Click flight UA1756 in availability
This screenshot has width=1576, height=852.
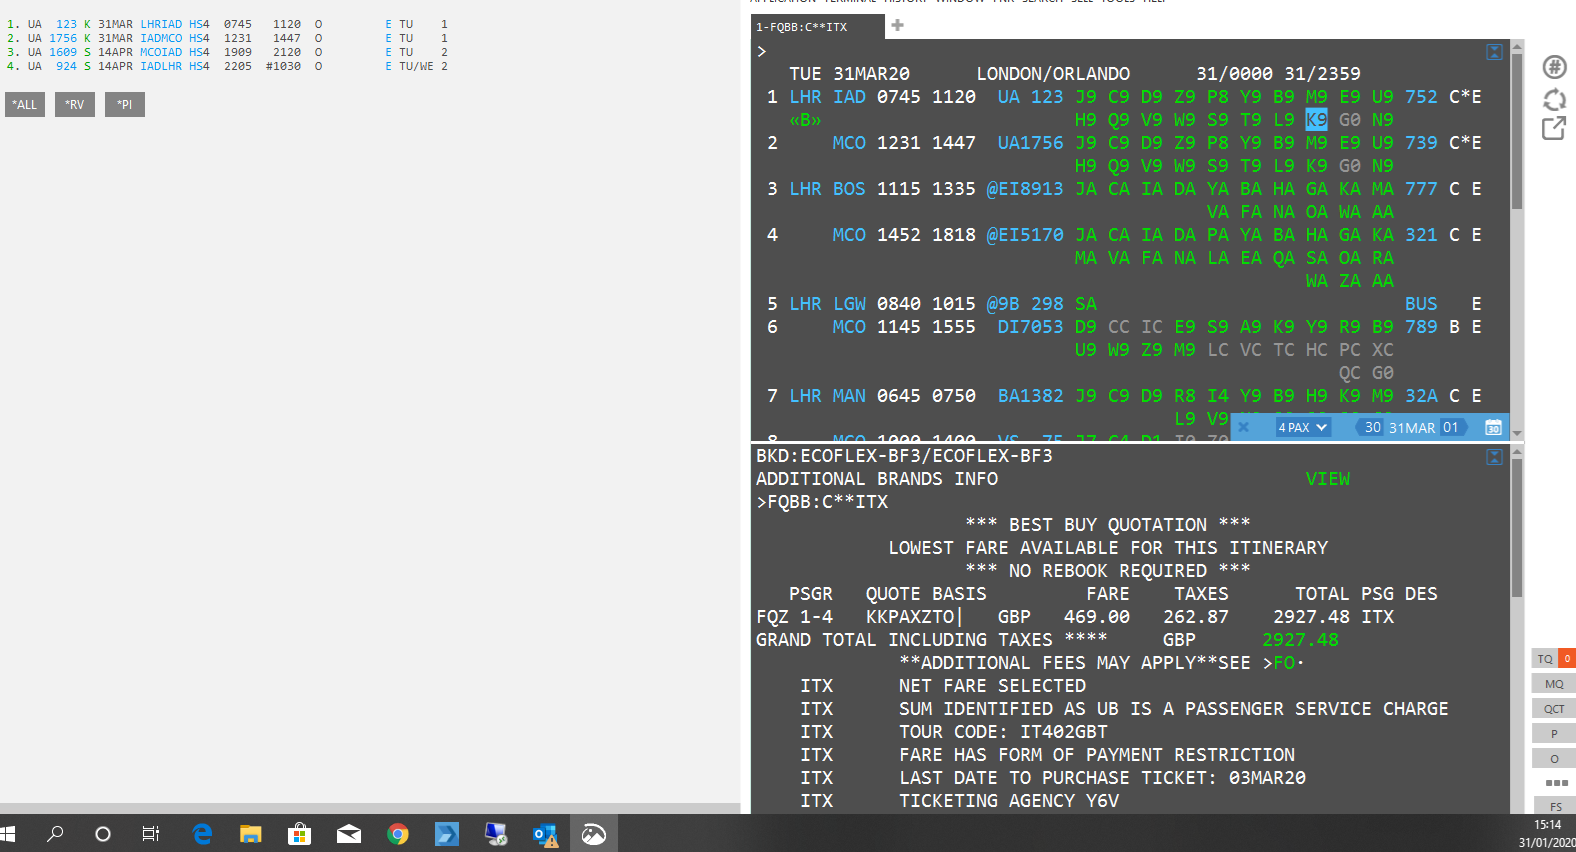coord(1030,143)
